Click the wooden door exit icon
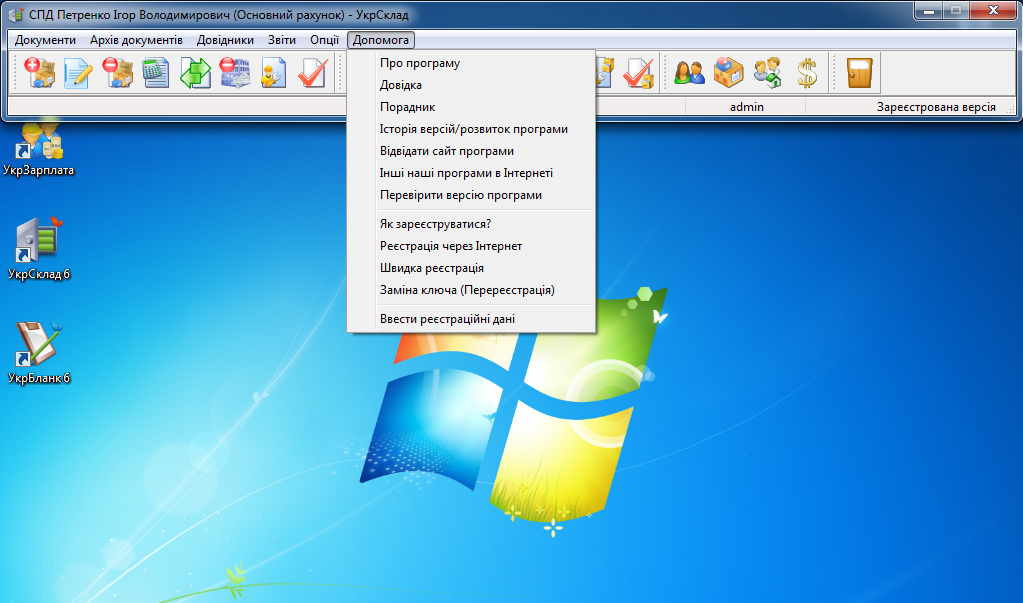 coord(859,73)
